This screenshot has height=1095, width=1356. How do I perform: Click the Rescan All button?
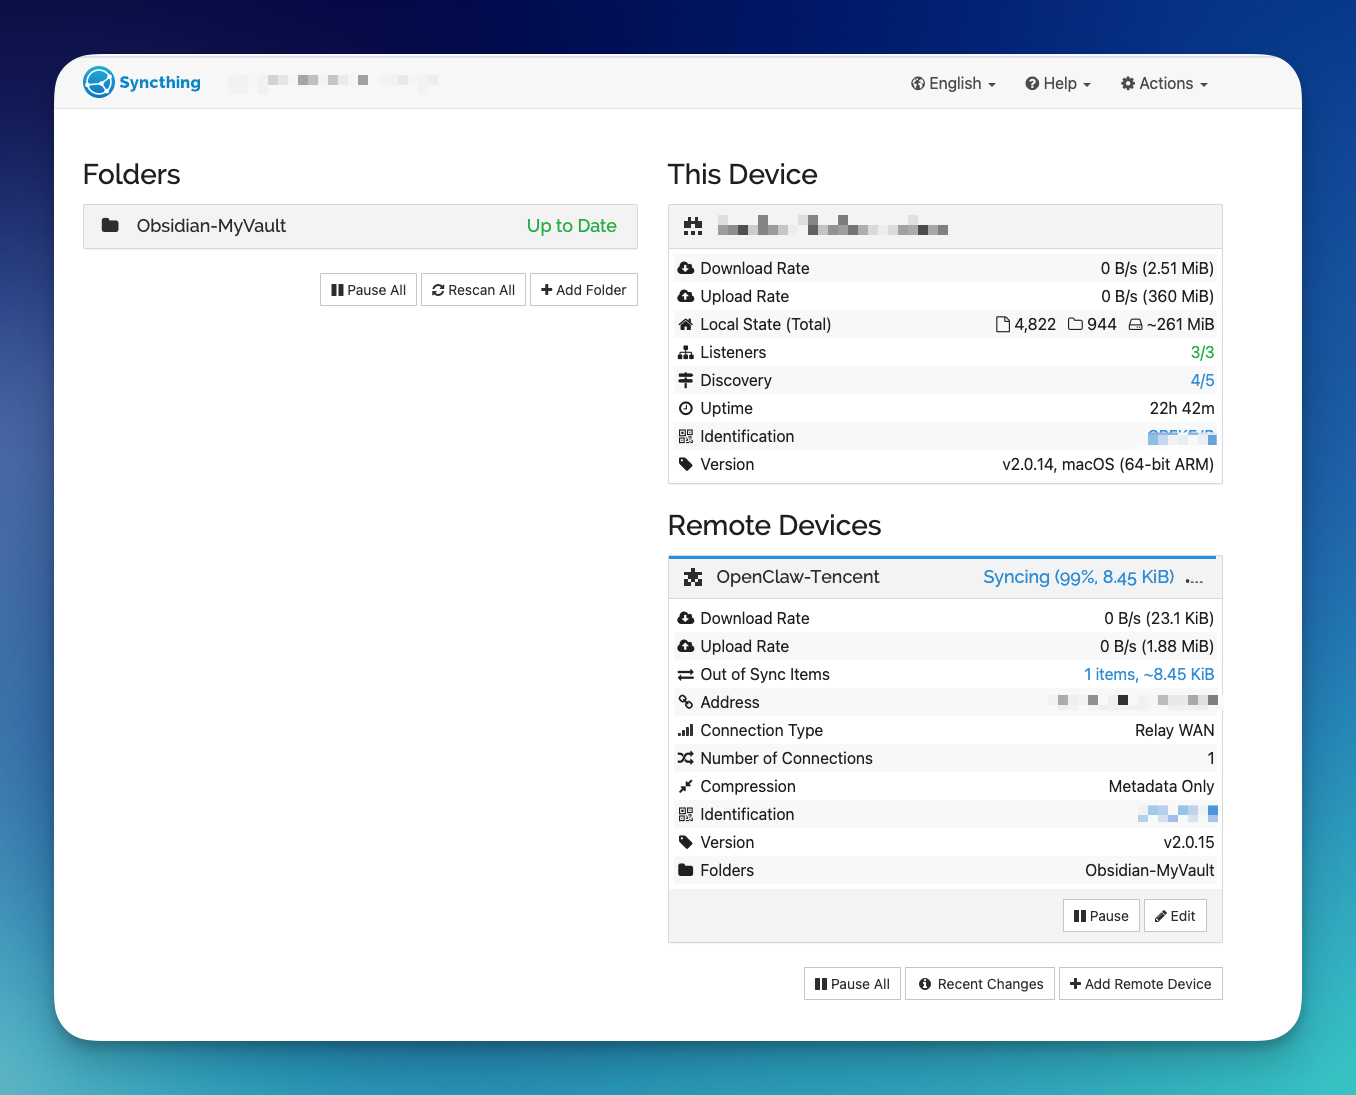pyautogui.click(x=473, y=290)
